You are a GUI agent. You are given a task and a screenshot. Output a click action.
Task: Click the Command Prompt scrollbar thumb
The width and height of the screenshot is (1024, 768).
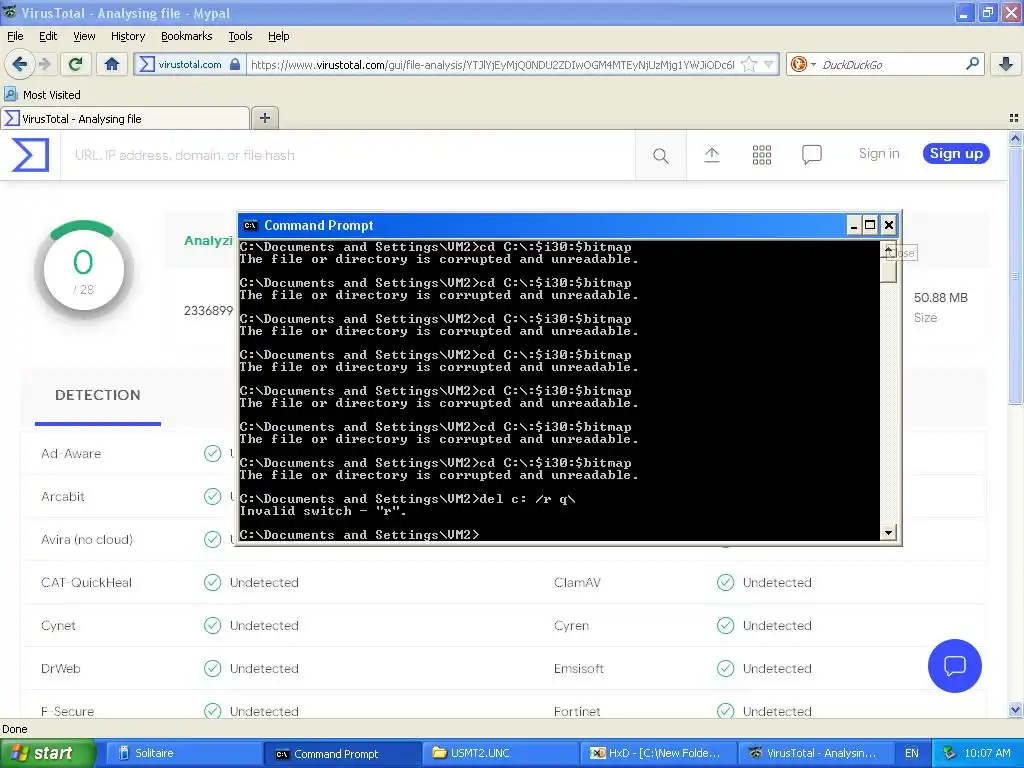tap(888, 270)
